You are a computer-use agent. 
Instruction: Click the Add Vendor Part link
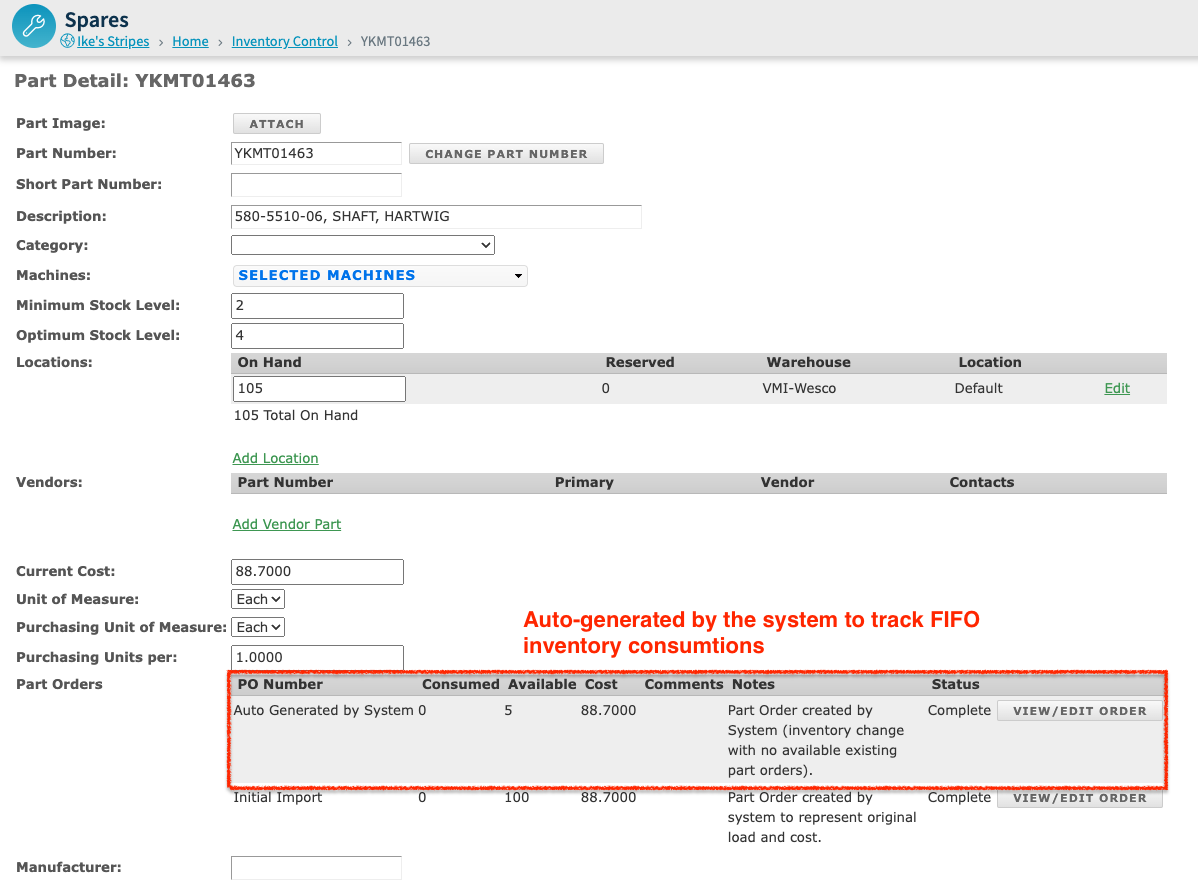pos(287,524)
